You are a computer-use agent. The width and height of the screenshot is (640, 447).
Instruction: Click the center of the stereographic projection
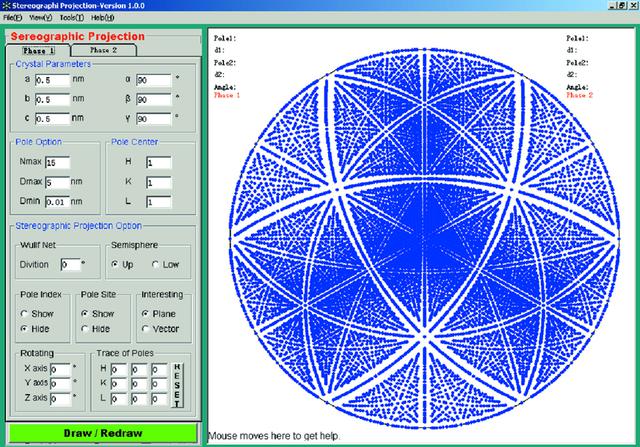point(424,238)
